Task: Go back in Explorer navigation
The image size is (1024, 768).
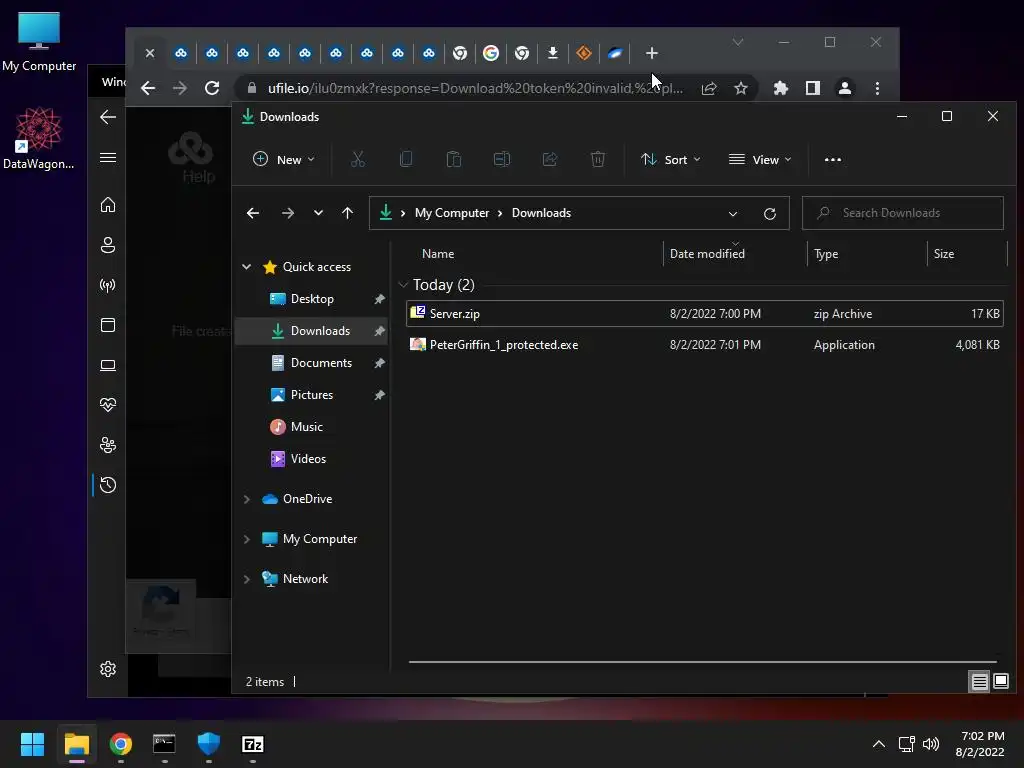Action: pos(253,213)
